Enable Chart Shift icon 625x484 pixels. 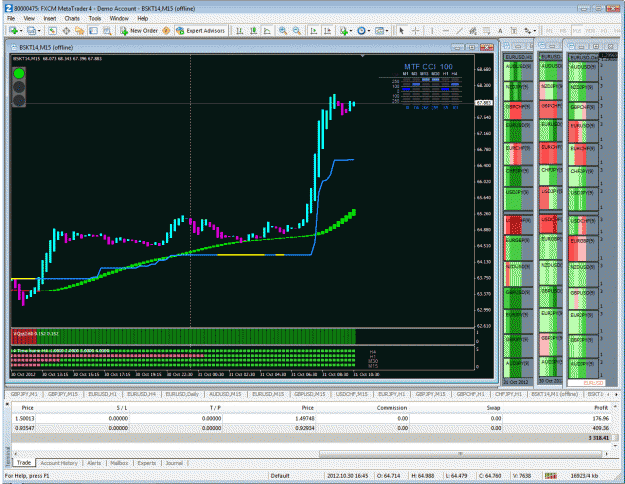[x=327, y=31]
